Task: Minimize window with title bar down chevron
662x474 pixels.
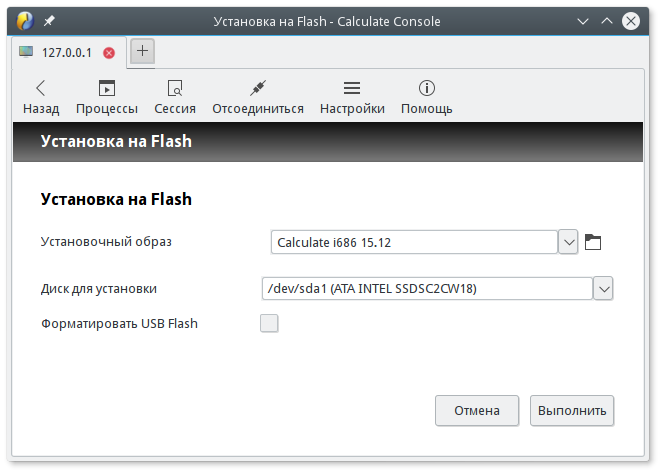Action: (583, 21)
